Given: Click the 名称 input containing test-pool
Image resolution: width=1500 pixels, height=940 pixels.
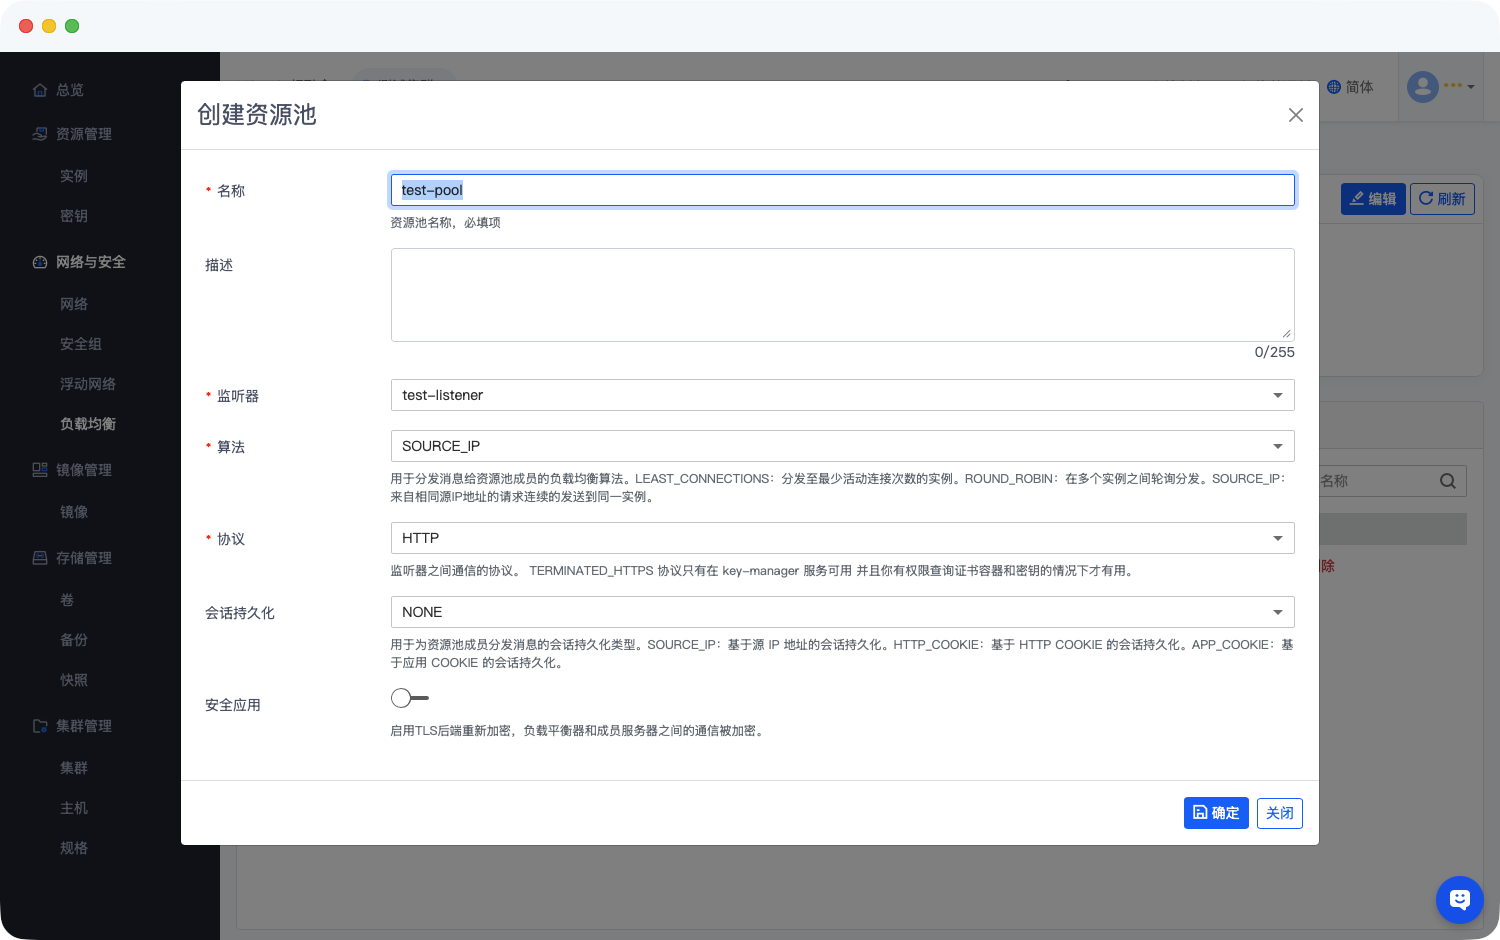Looking at the screenshot, I should 841,190.
